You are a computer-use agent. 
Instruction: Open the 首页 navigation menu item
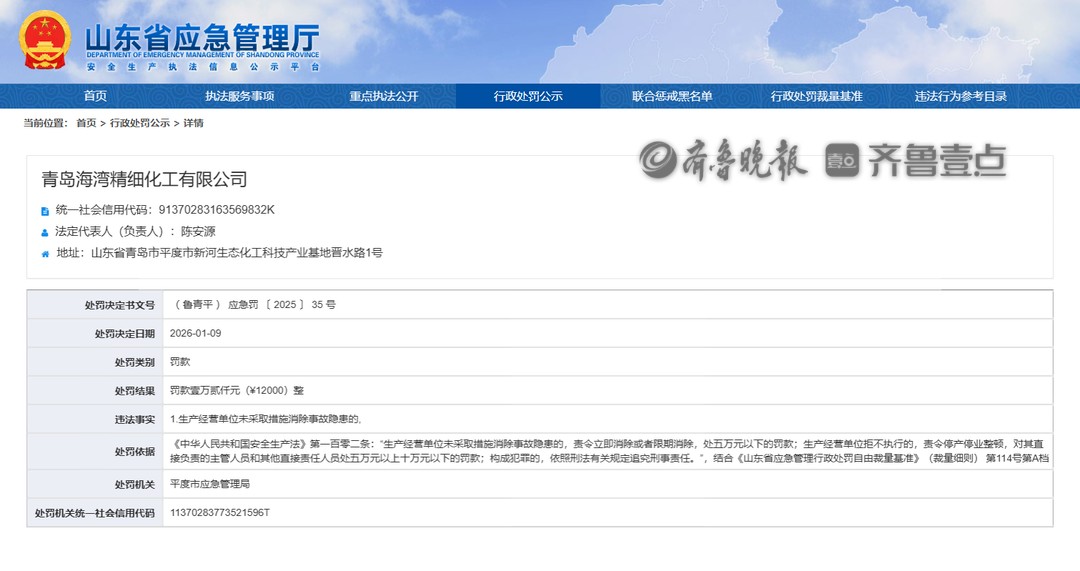(x=95, y=96)
